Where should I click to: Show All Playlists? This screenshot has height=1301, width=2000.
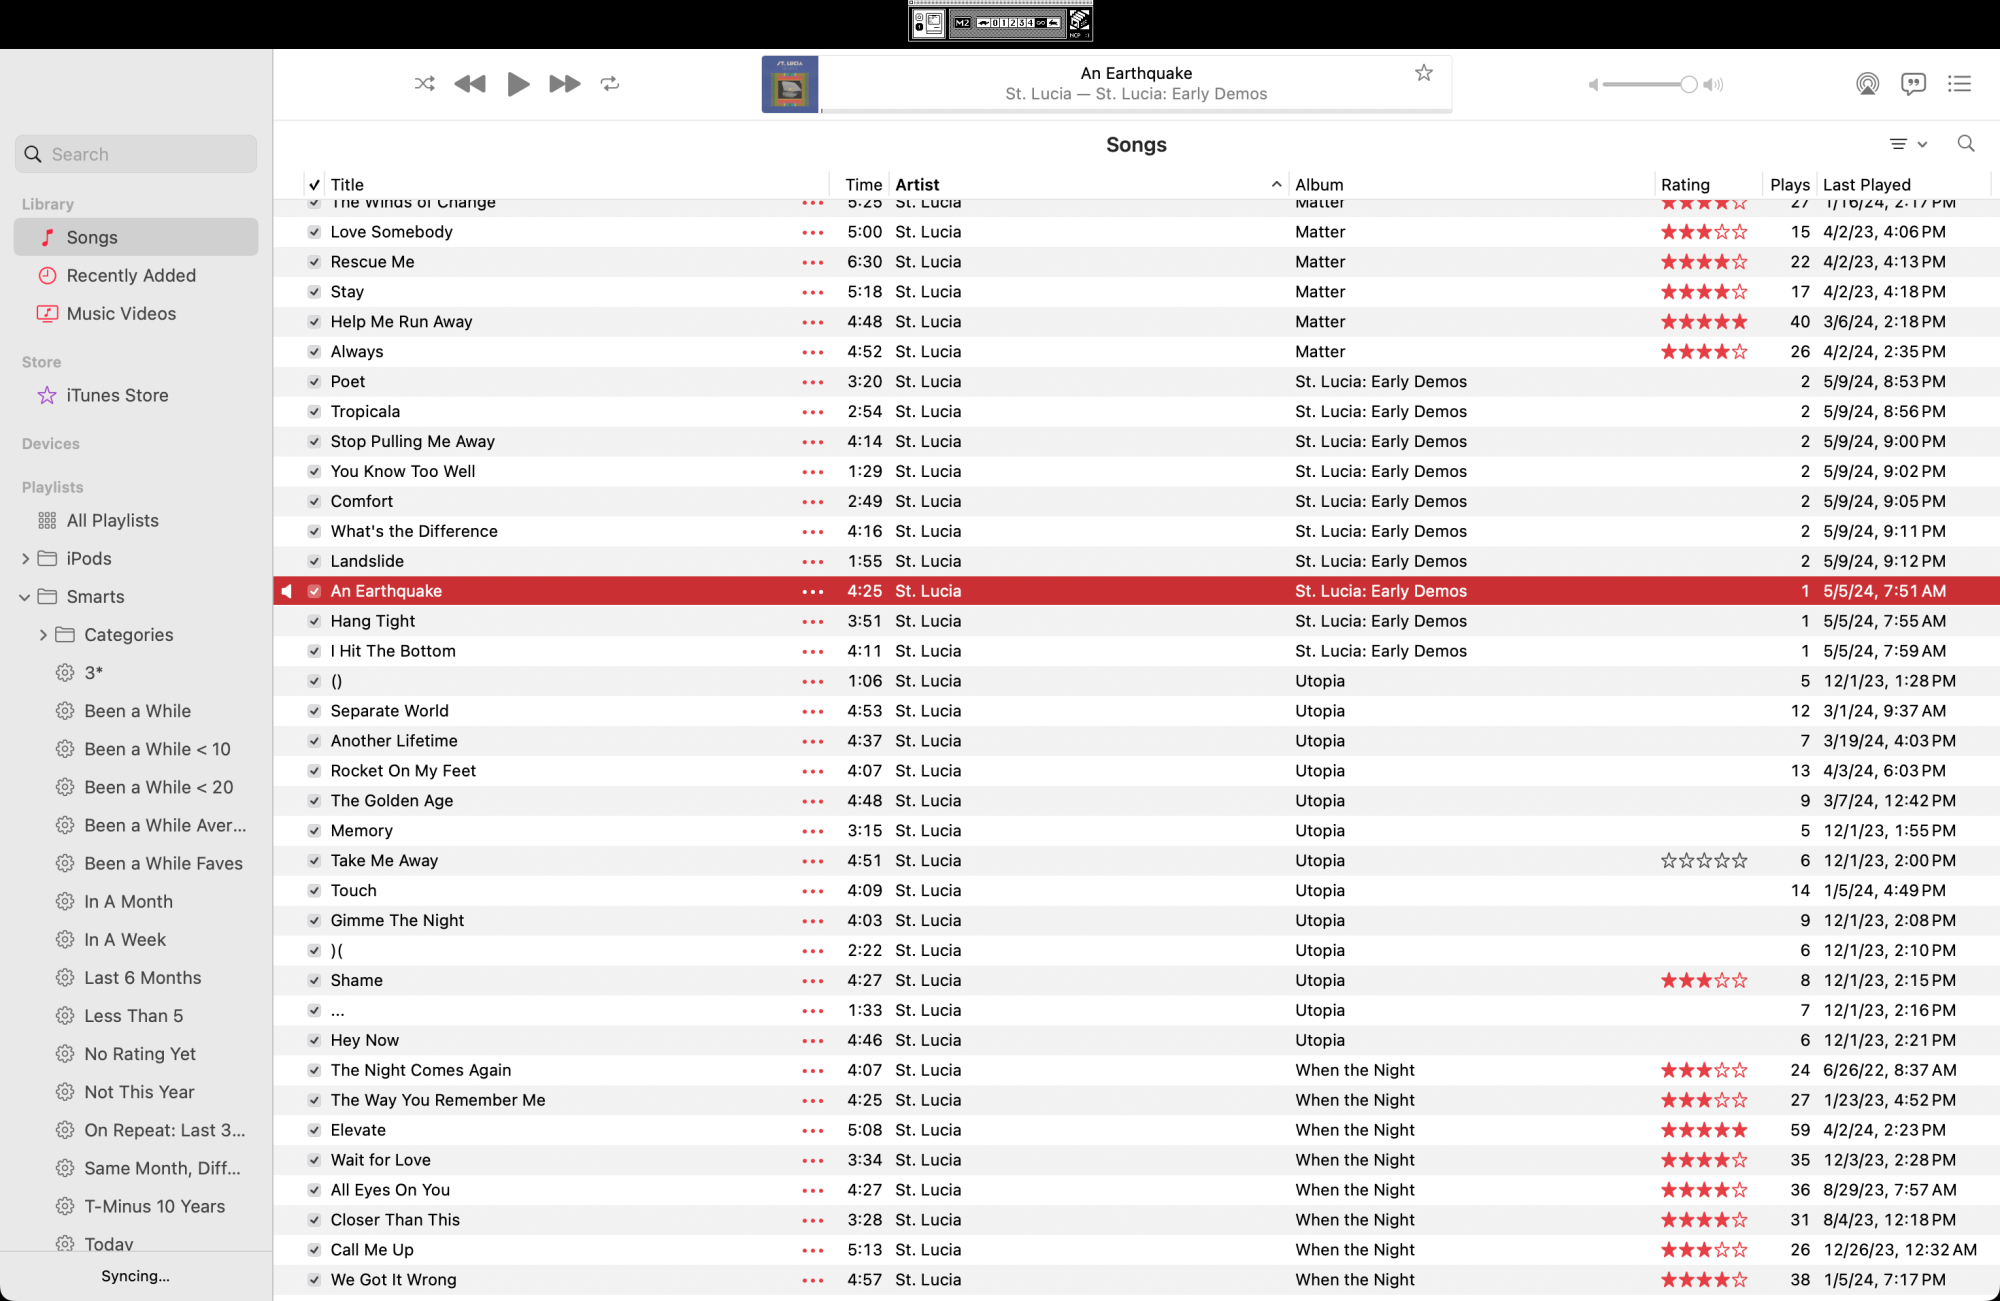[x=136, y=520]
